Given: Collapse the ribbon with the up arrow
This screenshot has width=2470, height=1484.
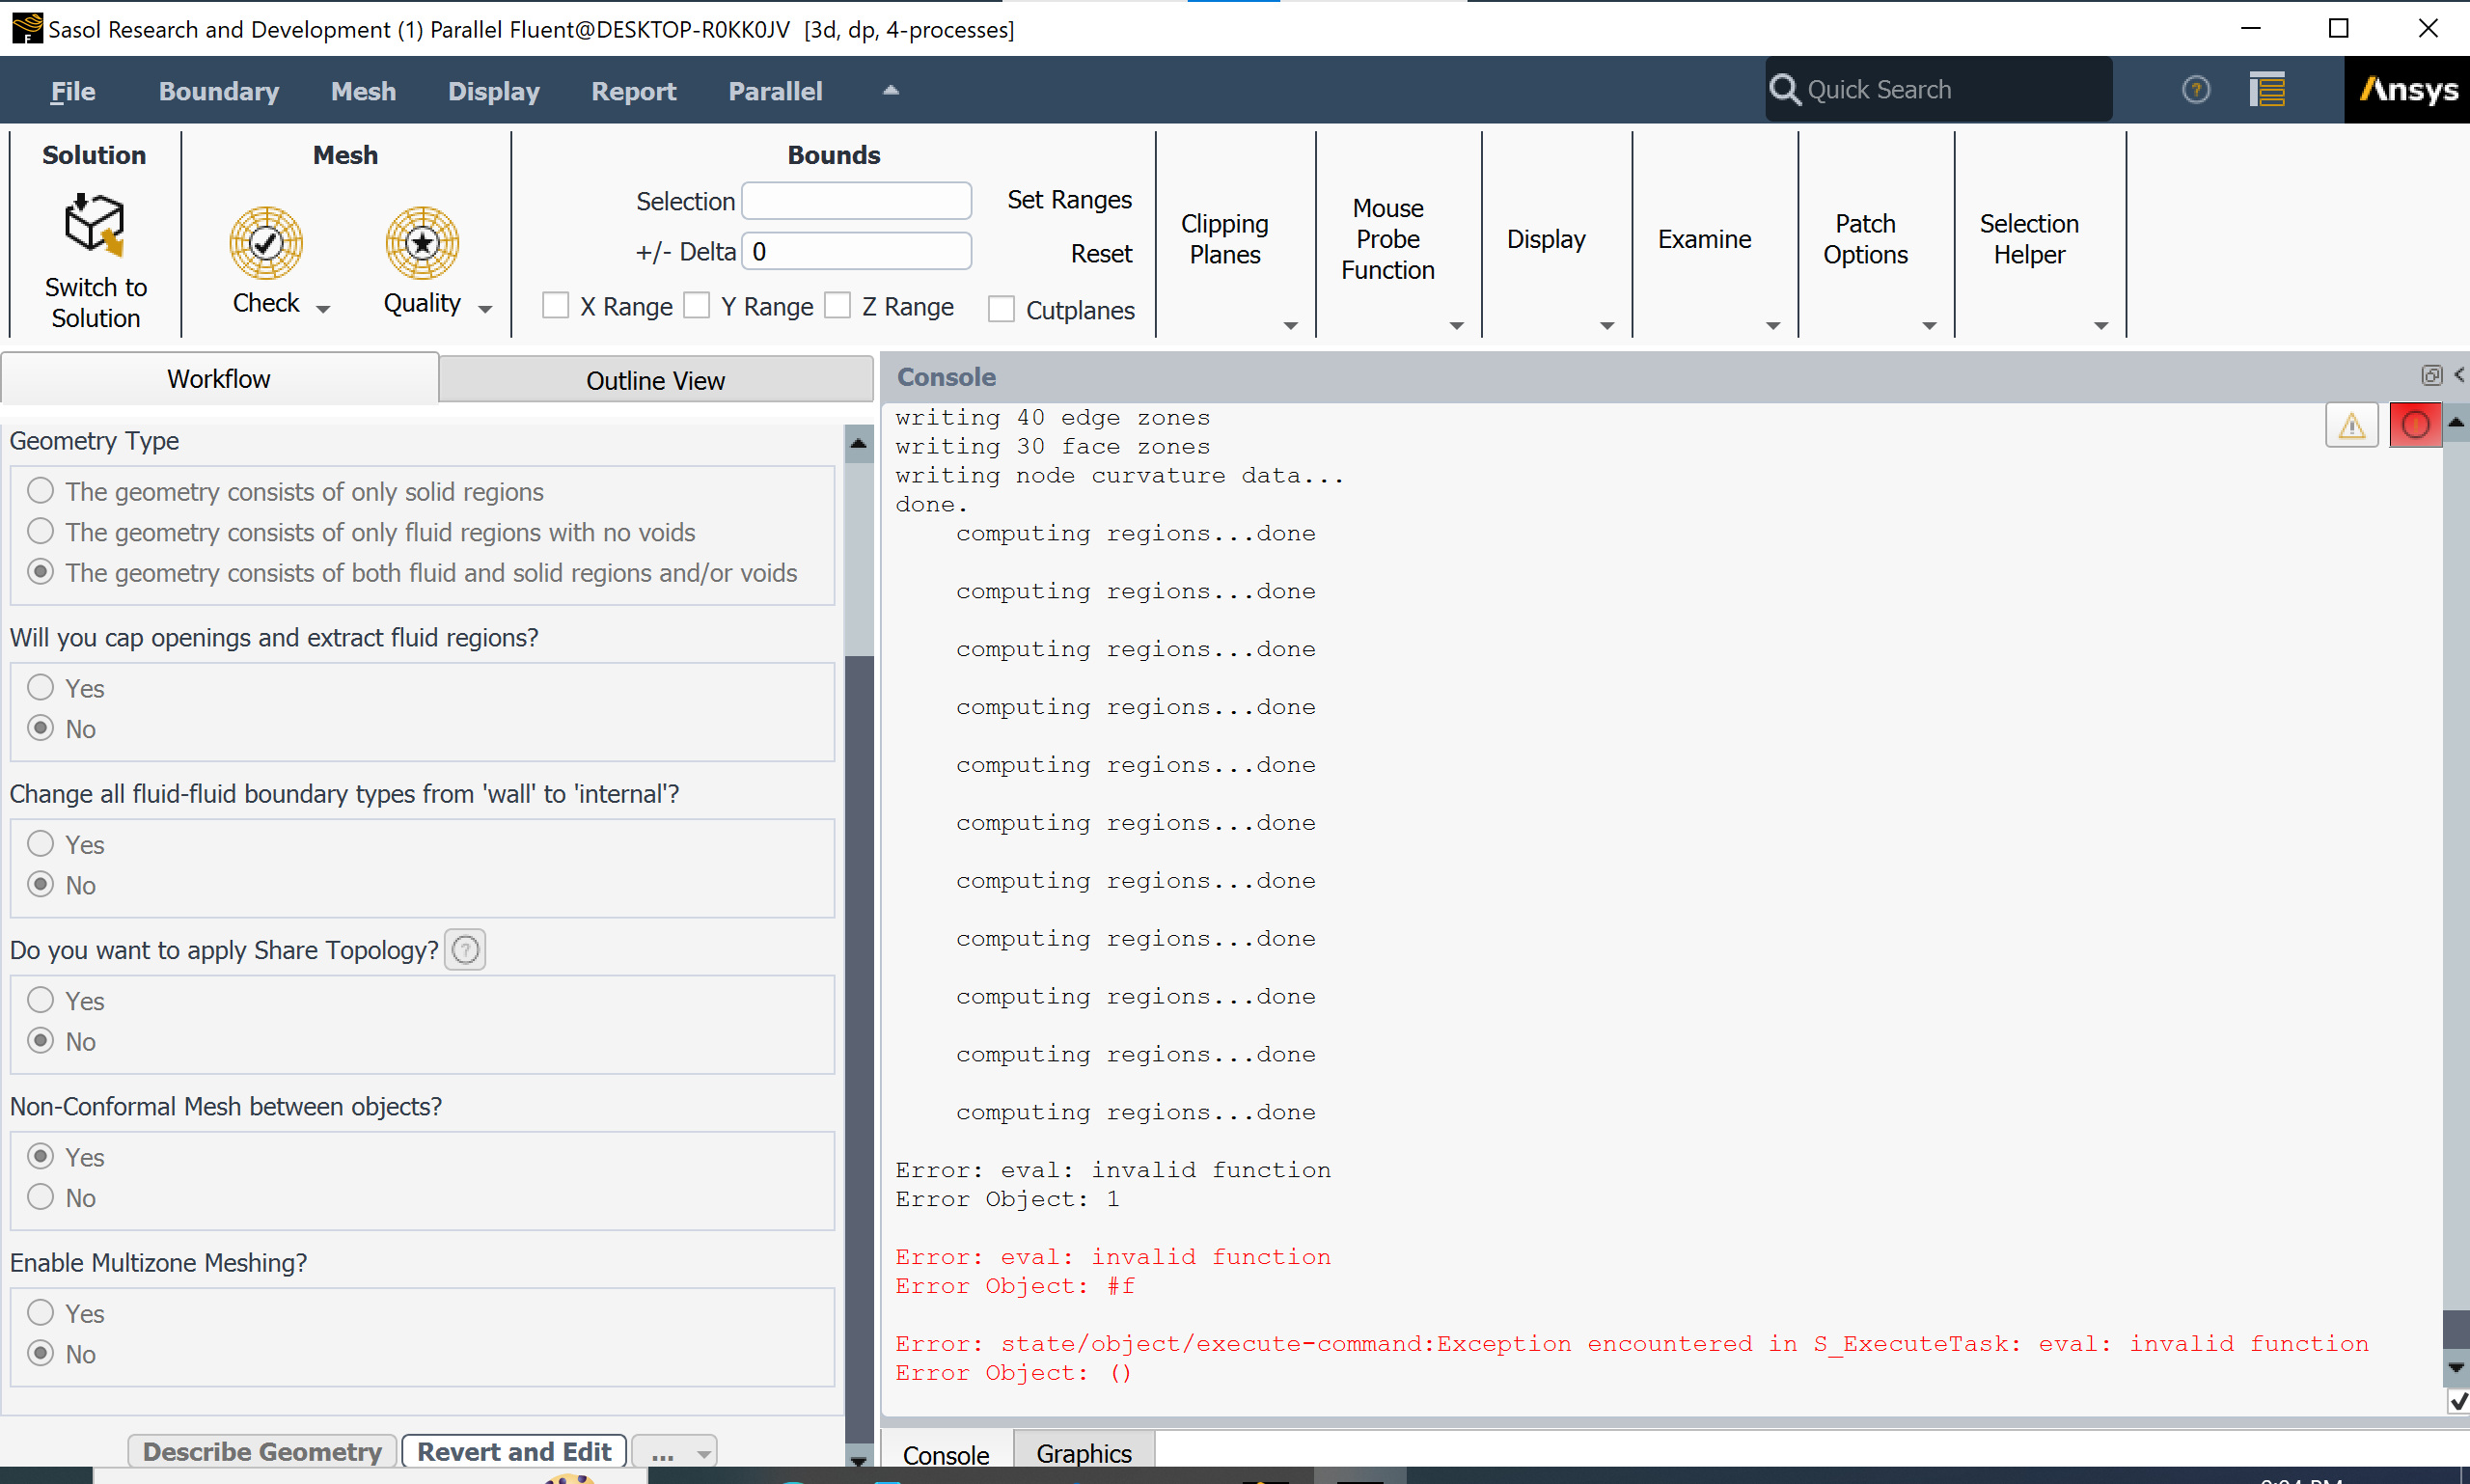Looking at the screenshot, I should (891, 90).
